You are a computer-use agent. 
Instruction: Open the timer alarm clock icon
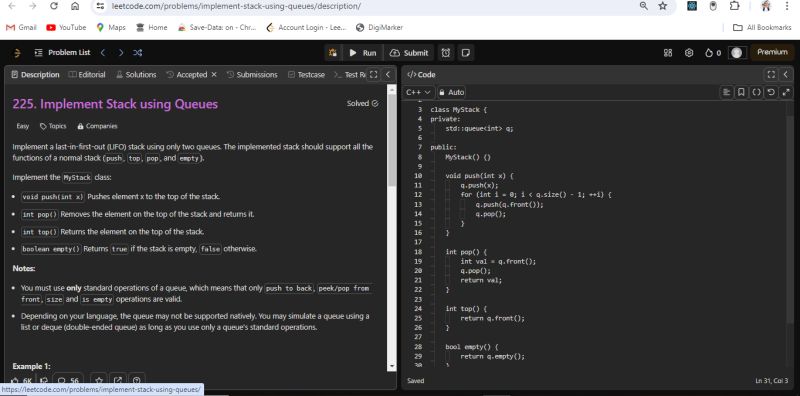pos(446,53)
